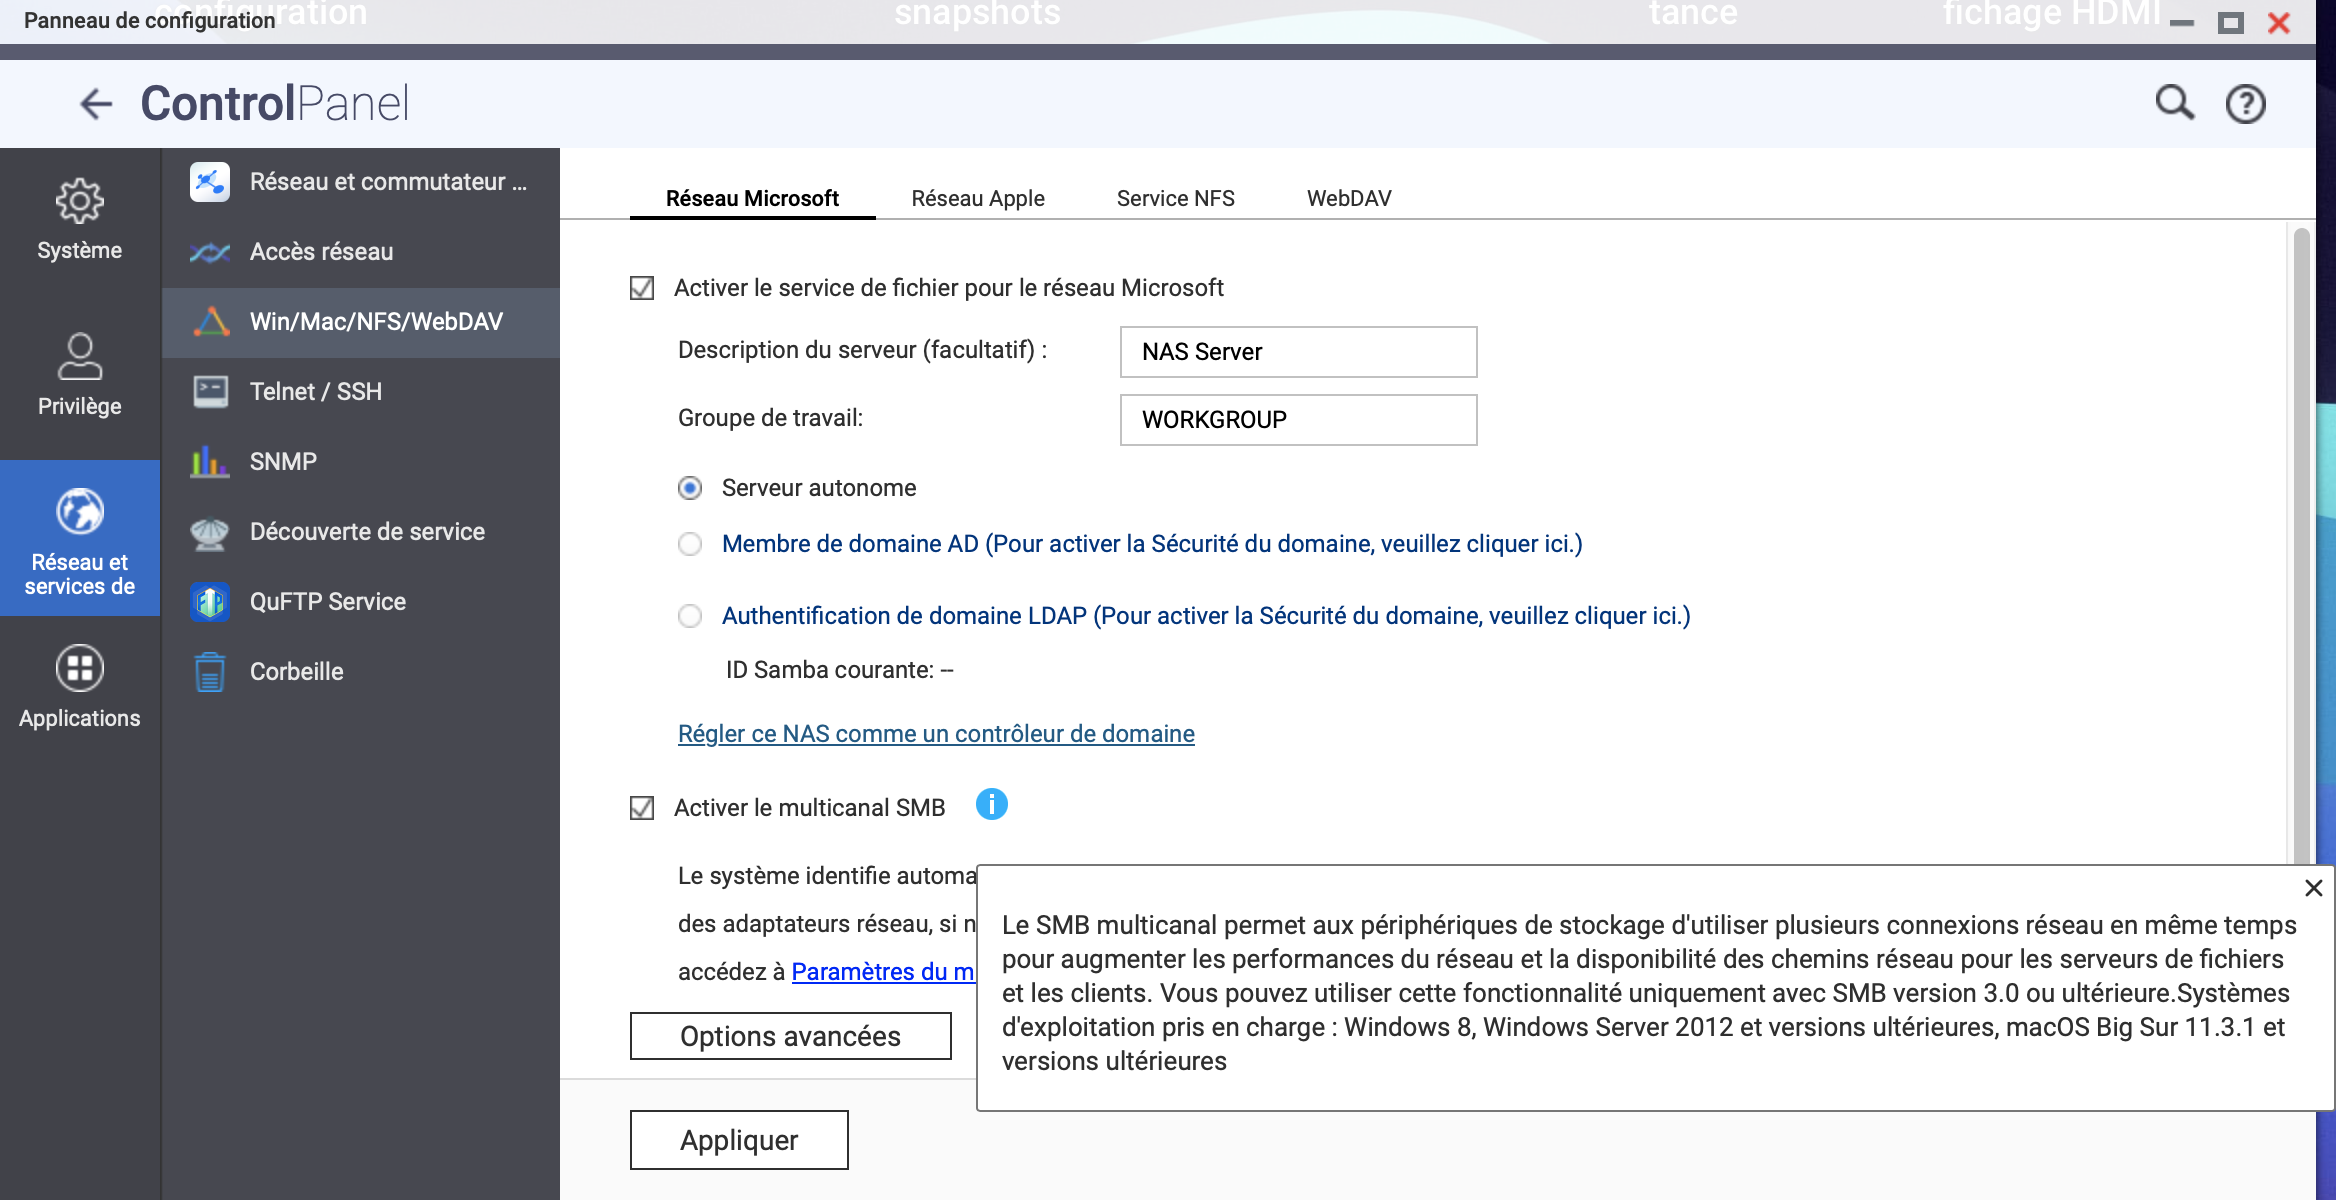Edit the server description NAS Server field
2336x1200 pixels.
tap(1298, 352)
